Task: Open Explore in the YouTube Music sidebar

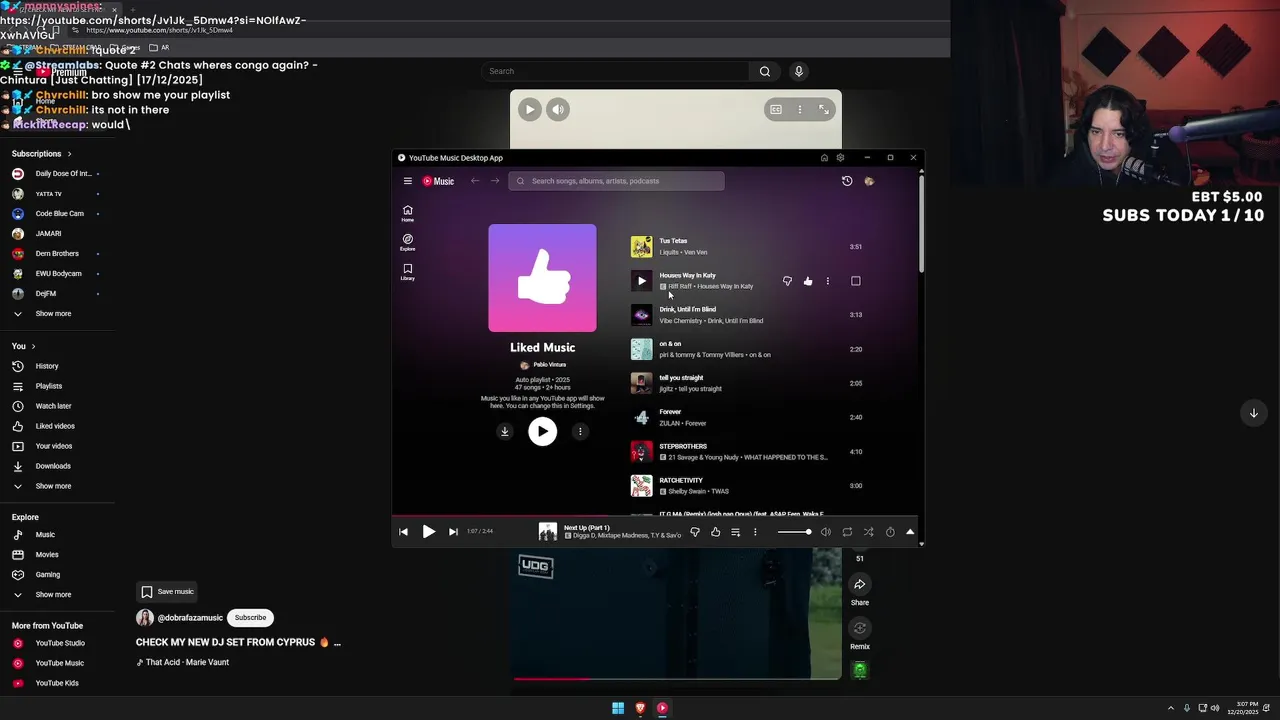Action: [x=408, y=242]
